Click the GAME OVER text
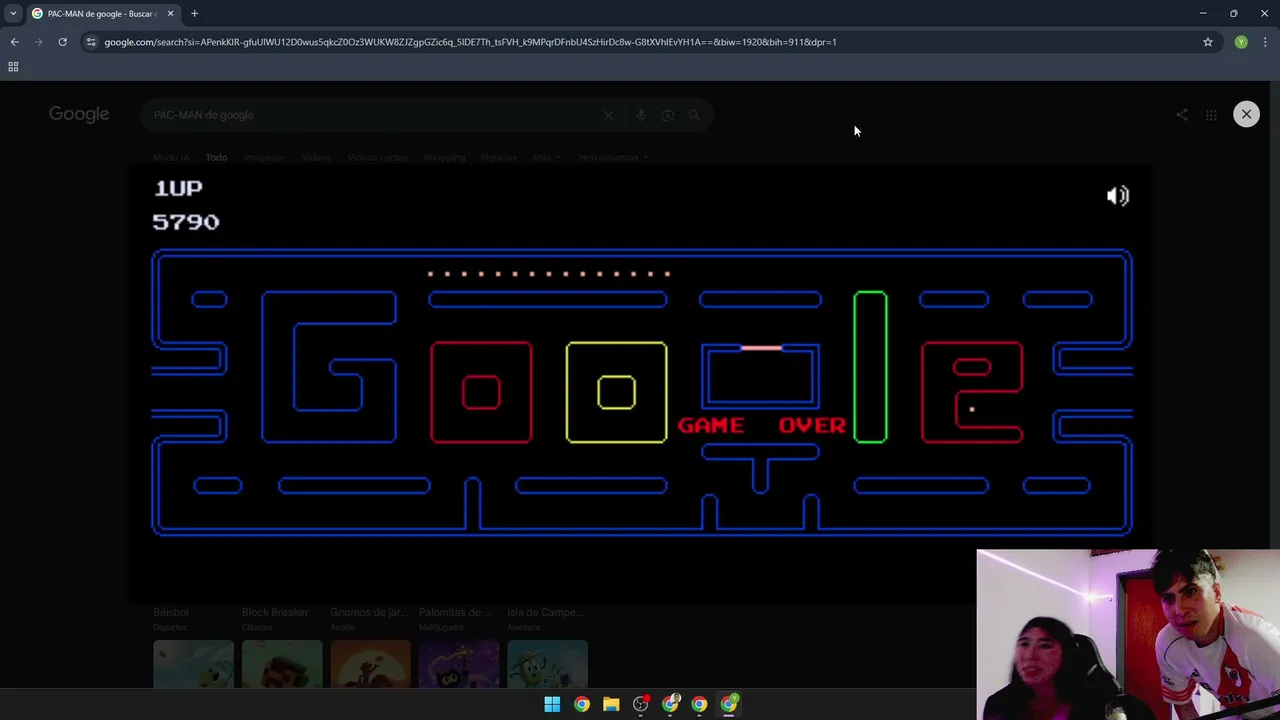1280x720 pixels. pyautogui.click(x=762, y=425)
